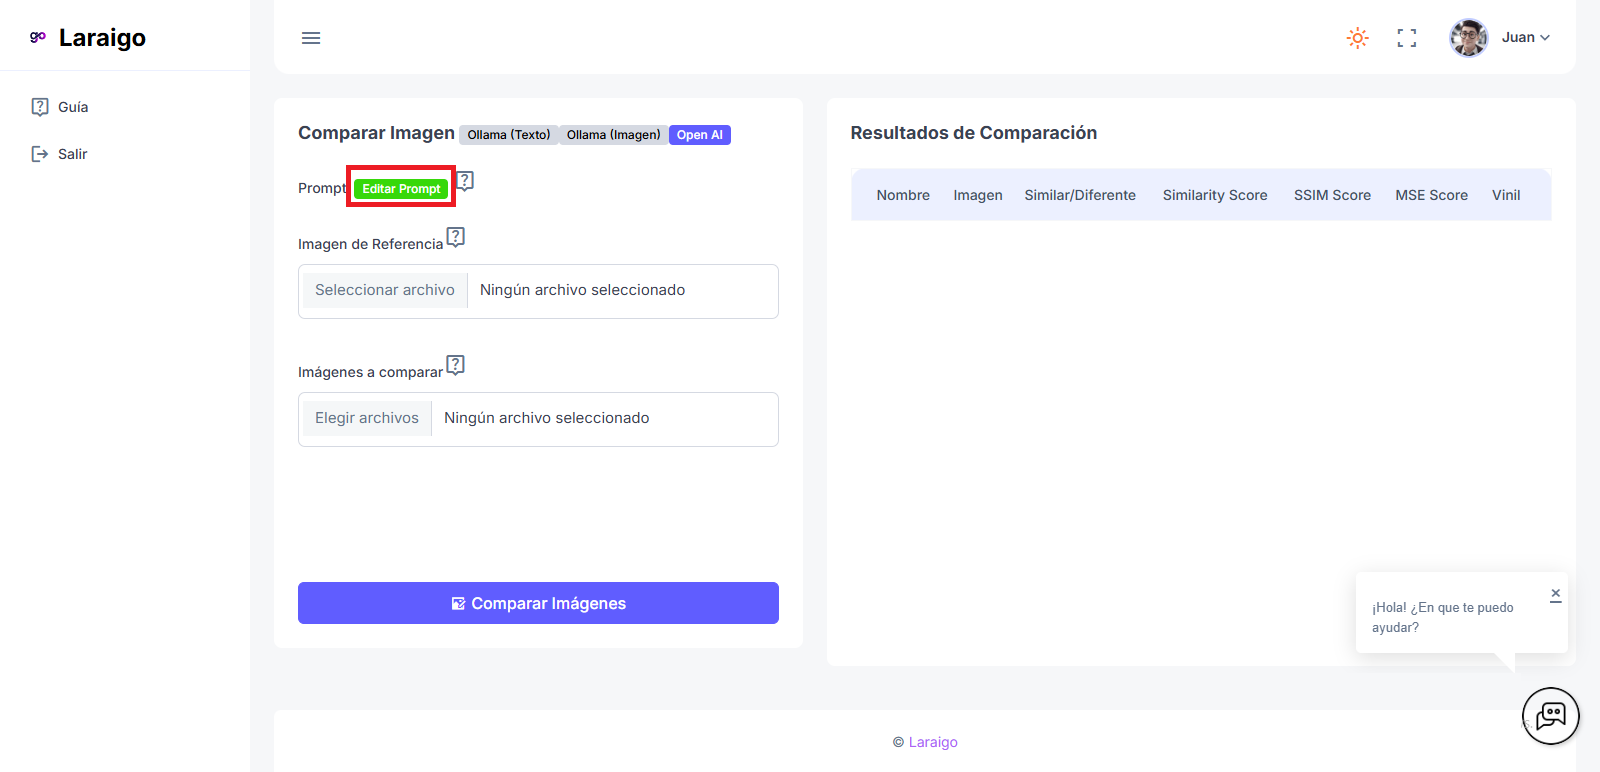Click help icon beside Imágenes a comparar
This screenshot has height=772, width=1600.
tap(456, 365)
